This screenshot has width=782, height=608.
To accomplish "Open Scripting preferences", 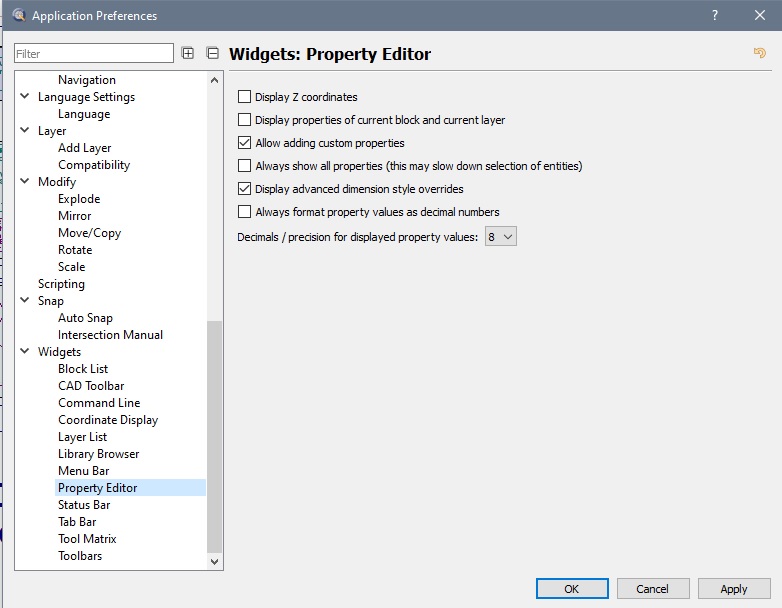I will pos(61,284).
